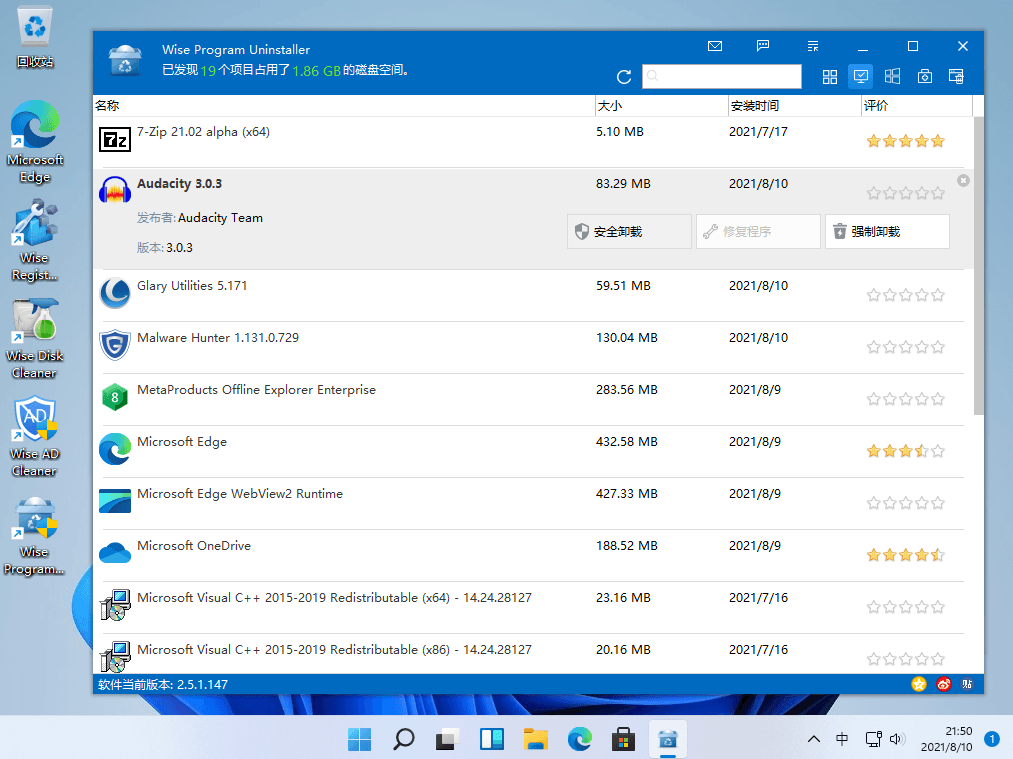Collapse the Audacity details with the small close icon
Image resolution: width=1013 pixels, height=759 pixels.
pyautogui.click(x=963, y=181)
